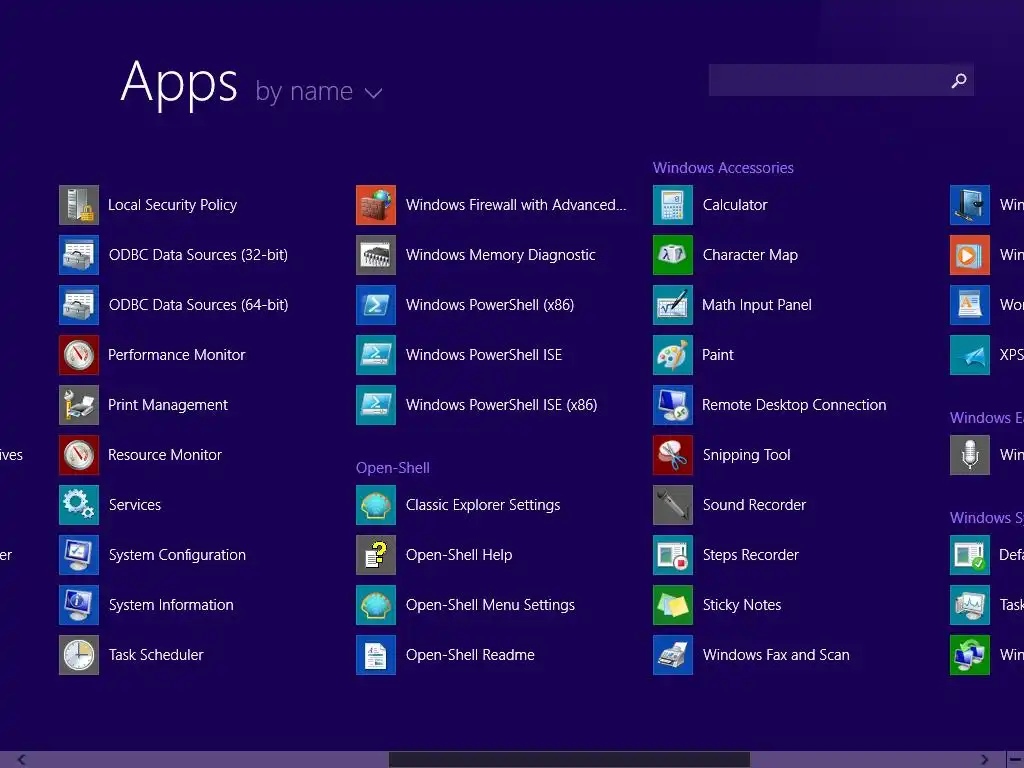
Task: Click 'Services' label text
Action: [x=135, y=505]
